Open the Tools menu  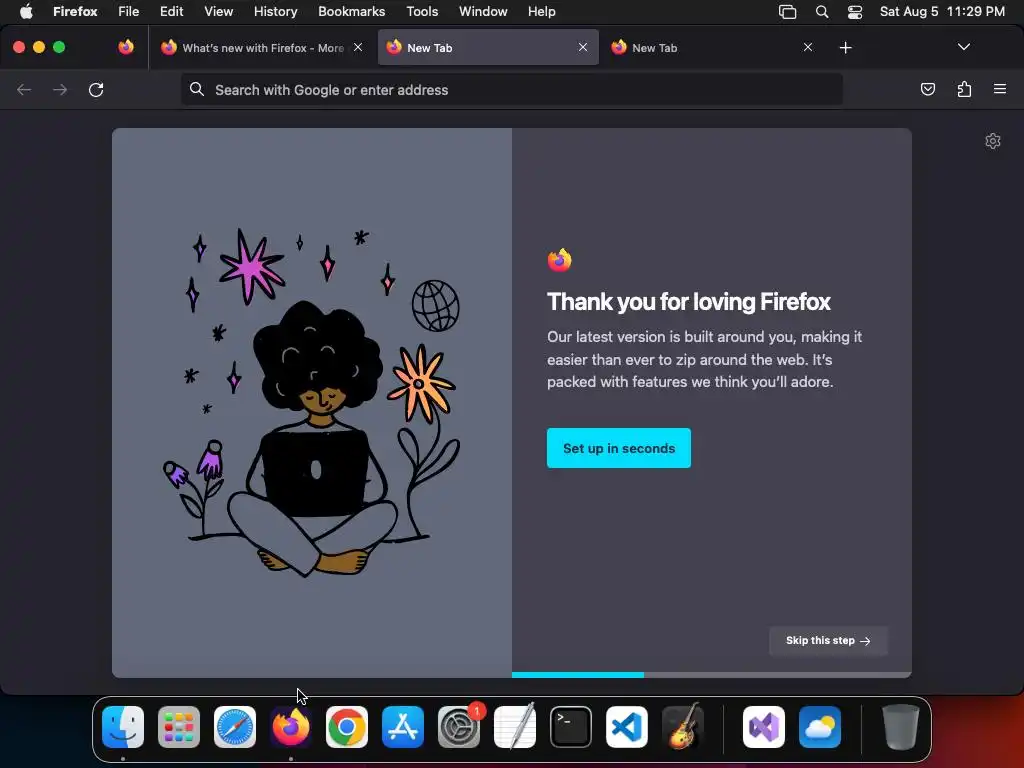coord(422,12)
